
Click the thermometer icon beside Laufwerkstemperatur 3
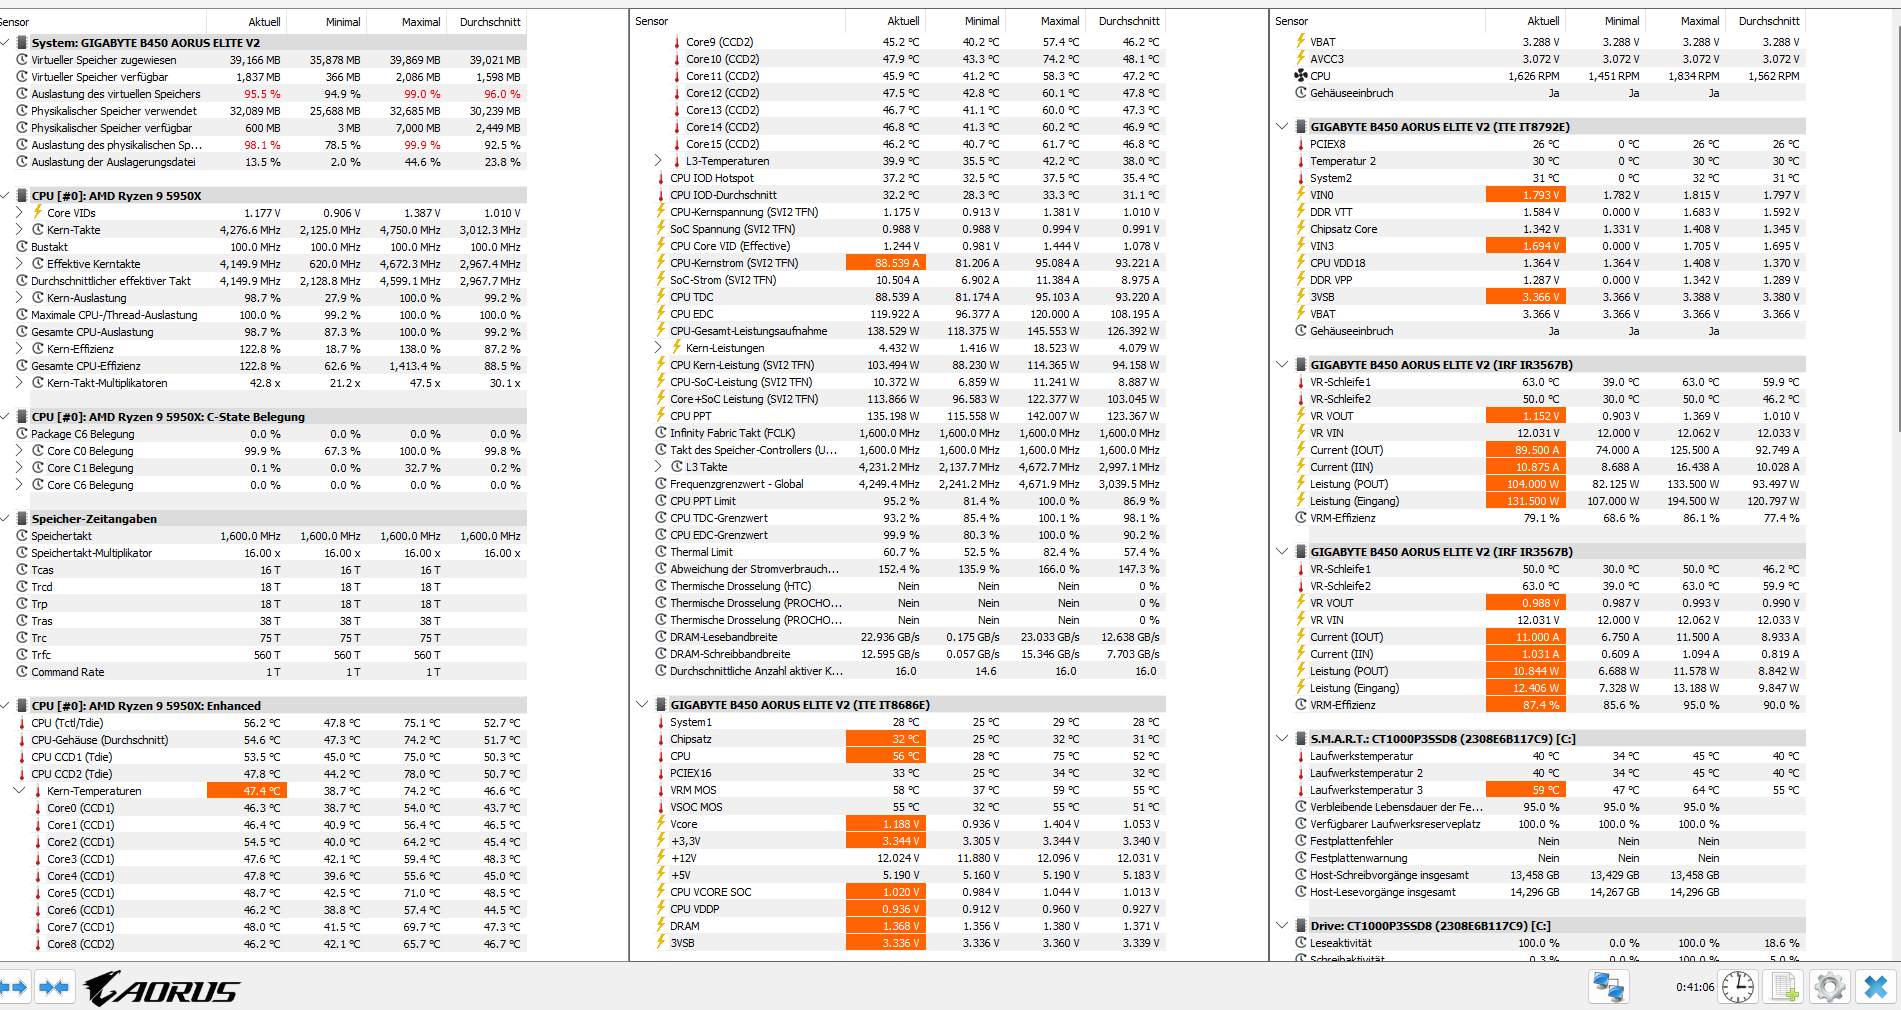(1301, 790)
